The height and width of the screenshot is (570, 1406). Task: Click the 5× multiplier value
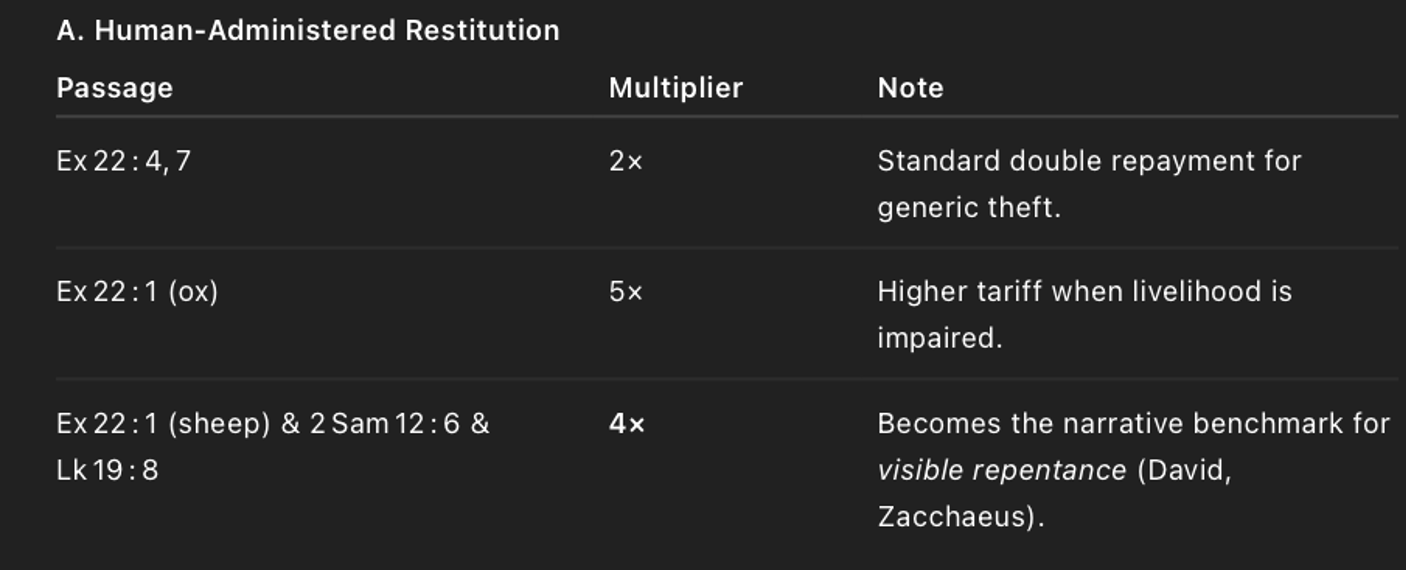[626, 292]
